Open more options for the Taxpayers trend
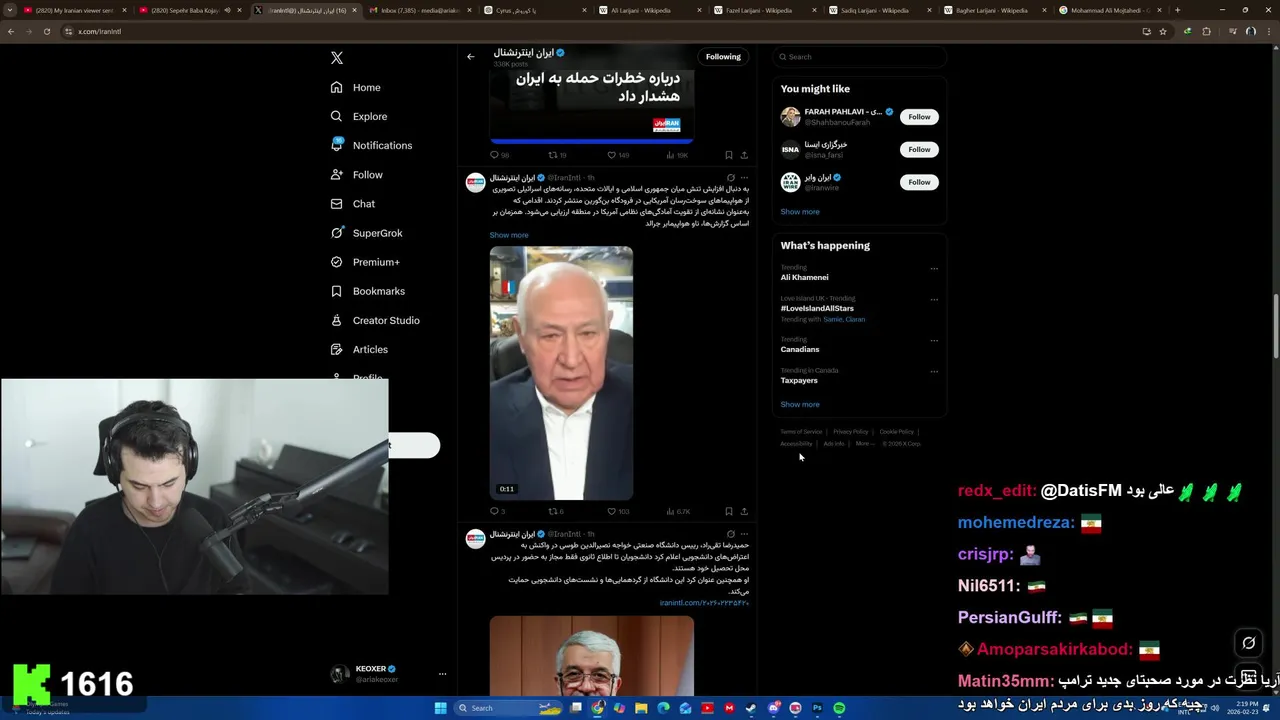The width and height of the screenshot is (1280, 720). [x=934, y=371]
